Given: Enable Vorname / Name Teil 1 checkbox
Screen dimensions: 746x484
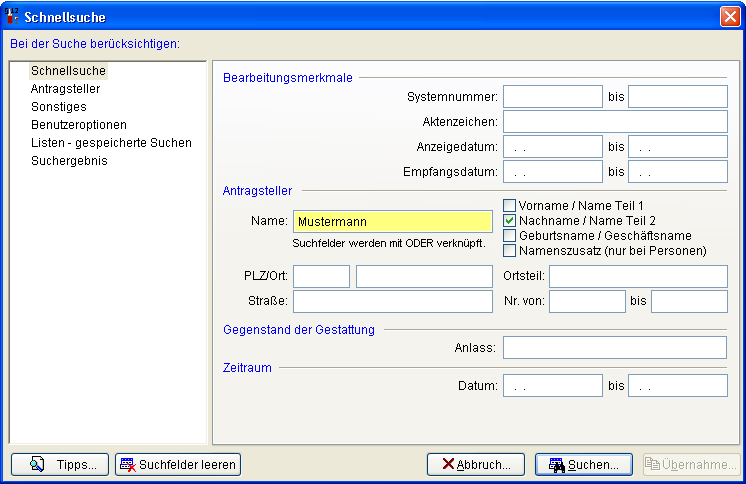Looking at the screenshot, I should point(509,206).
